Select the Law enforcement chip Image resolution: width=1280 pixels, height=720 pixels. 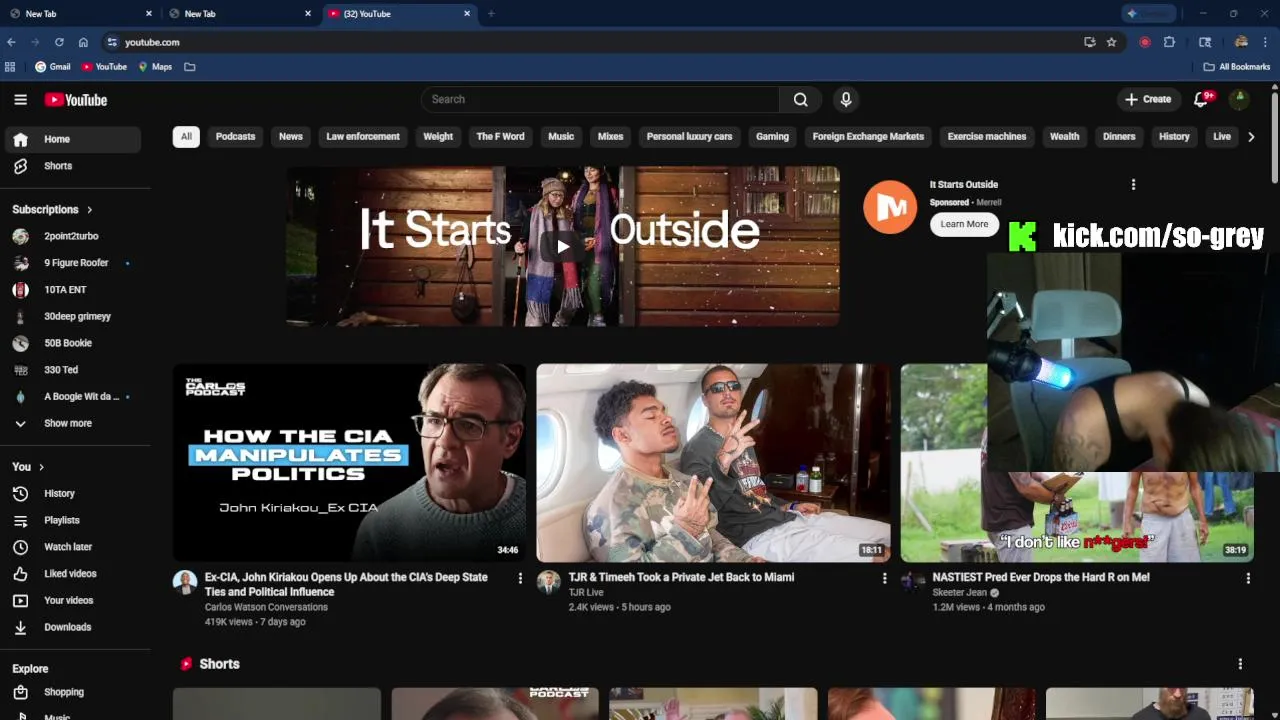click(363, 137)
